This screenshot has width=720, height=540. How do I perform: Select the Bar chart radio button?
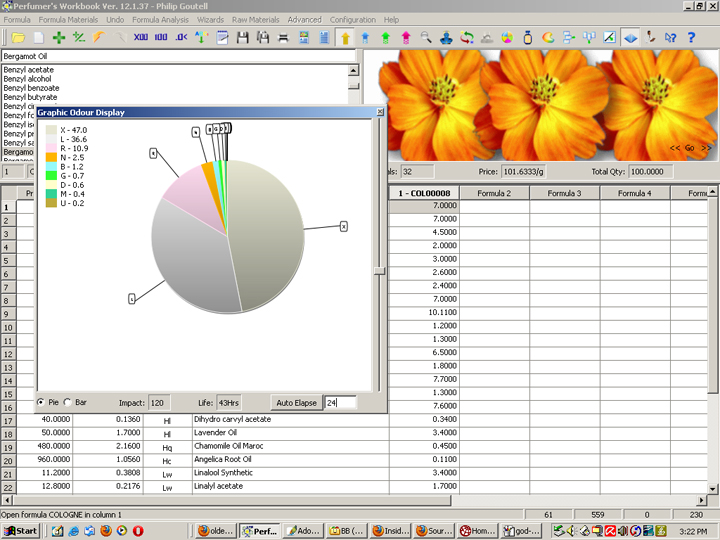pyautogui.click(x=68, y=402)
